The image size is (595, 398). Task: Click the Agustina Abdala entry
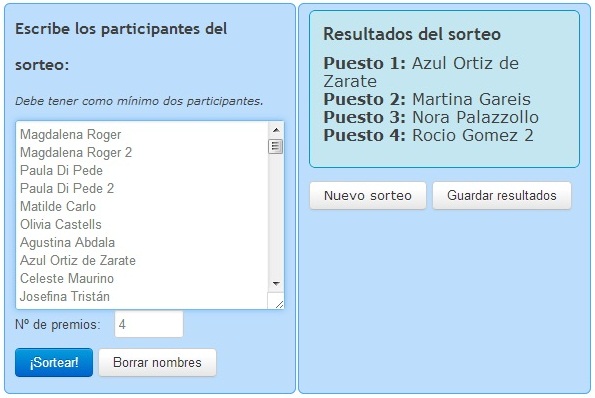pos(67,242)
